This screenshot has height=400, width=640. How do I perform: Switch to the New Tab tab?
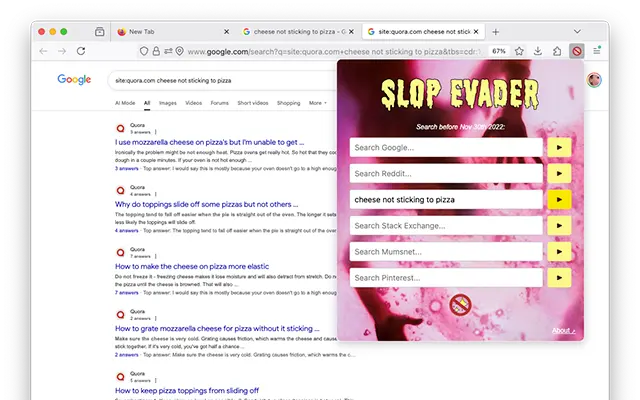pyautogui.click(x=171, y=31)
